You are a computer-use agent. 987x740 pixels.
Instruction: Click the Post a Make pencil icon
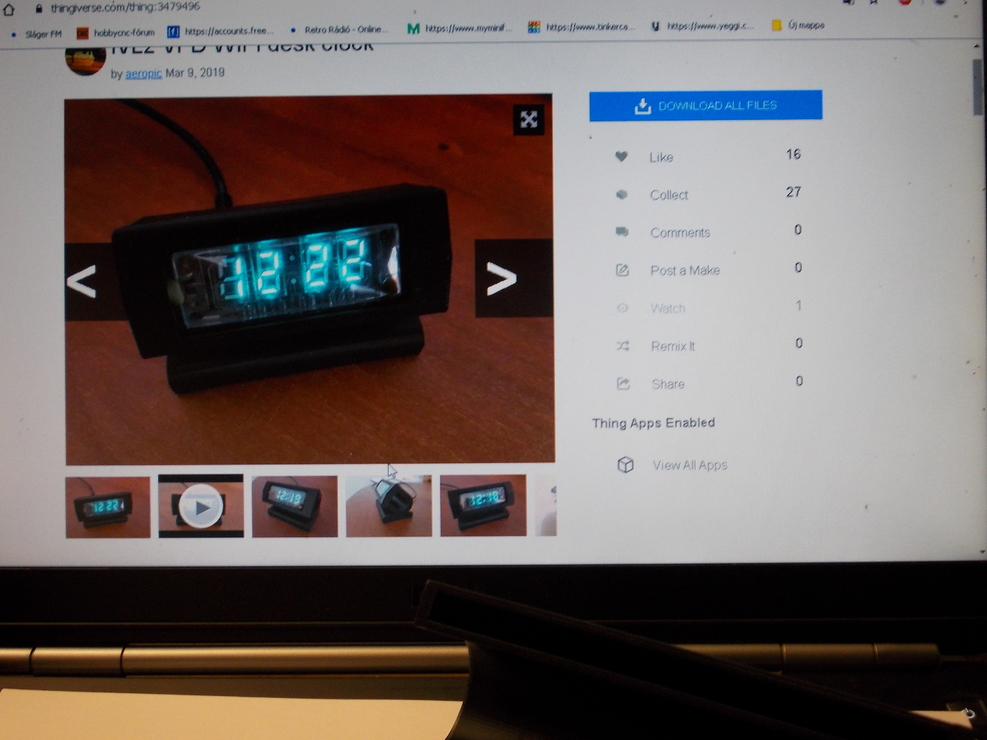click(x=622, y=270)
